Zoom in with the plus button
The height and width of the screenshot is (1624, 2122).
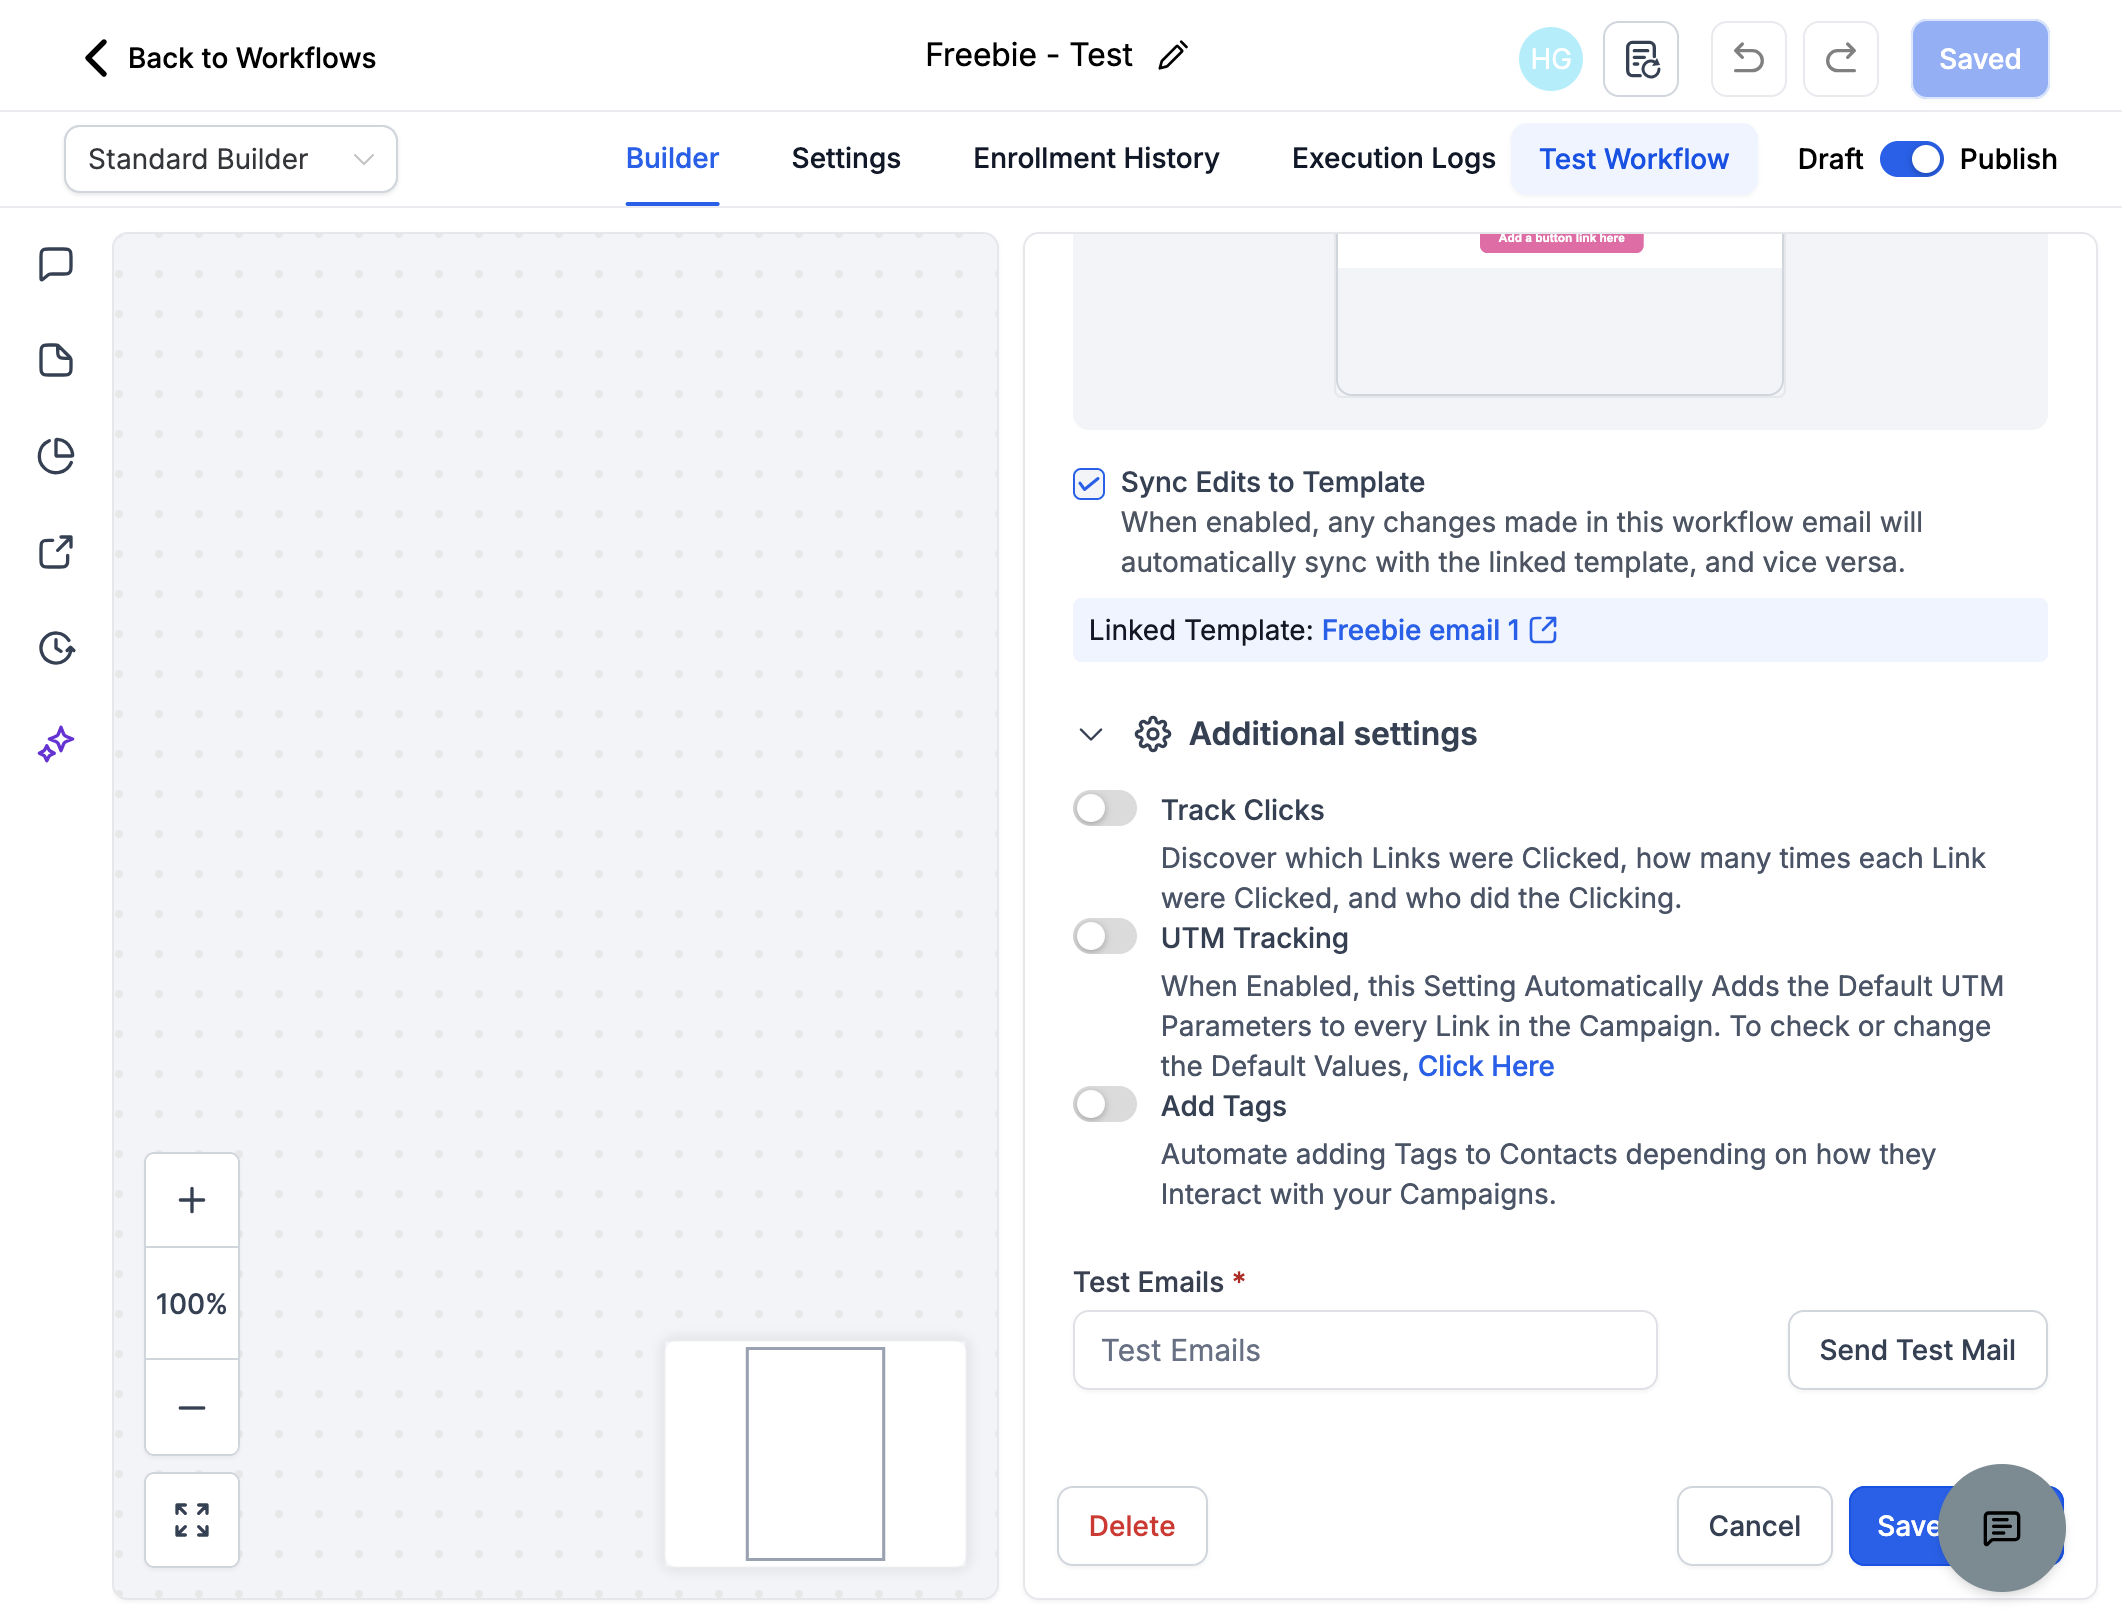point(192,1200)
